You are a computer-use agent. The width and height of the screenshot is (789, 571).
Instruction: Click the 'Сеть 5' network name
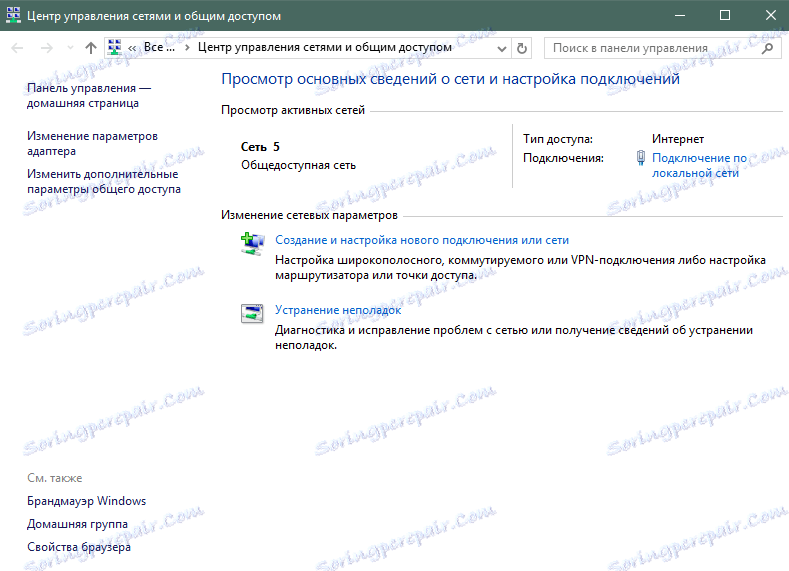(260, 147)
